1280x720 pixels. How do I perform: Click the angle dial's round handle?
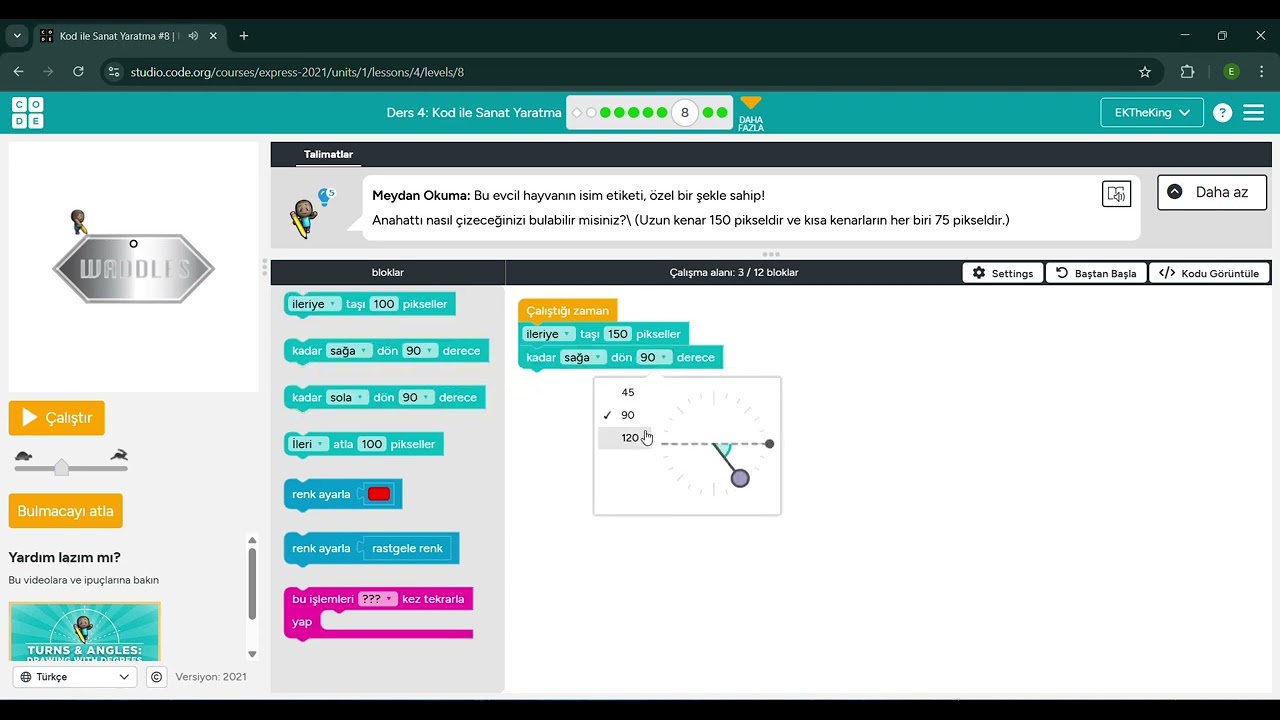[740, 479]
